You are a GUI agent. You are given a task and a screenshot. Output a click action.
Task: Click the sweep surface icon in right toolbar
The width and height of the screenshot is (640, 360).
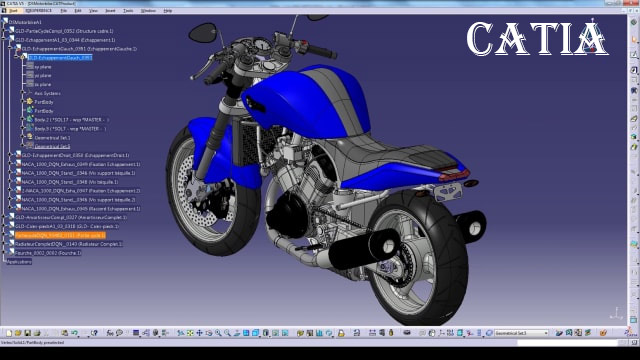click(633, 119)
